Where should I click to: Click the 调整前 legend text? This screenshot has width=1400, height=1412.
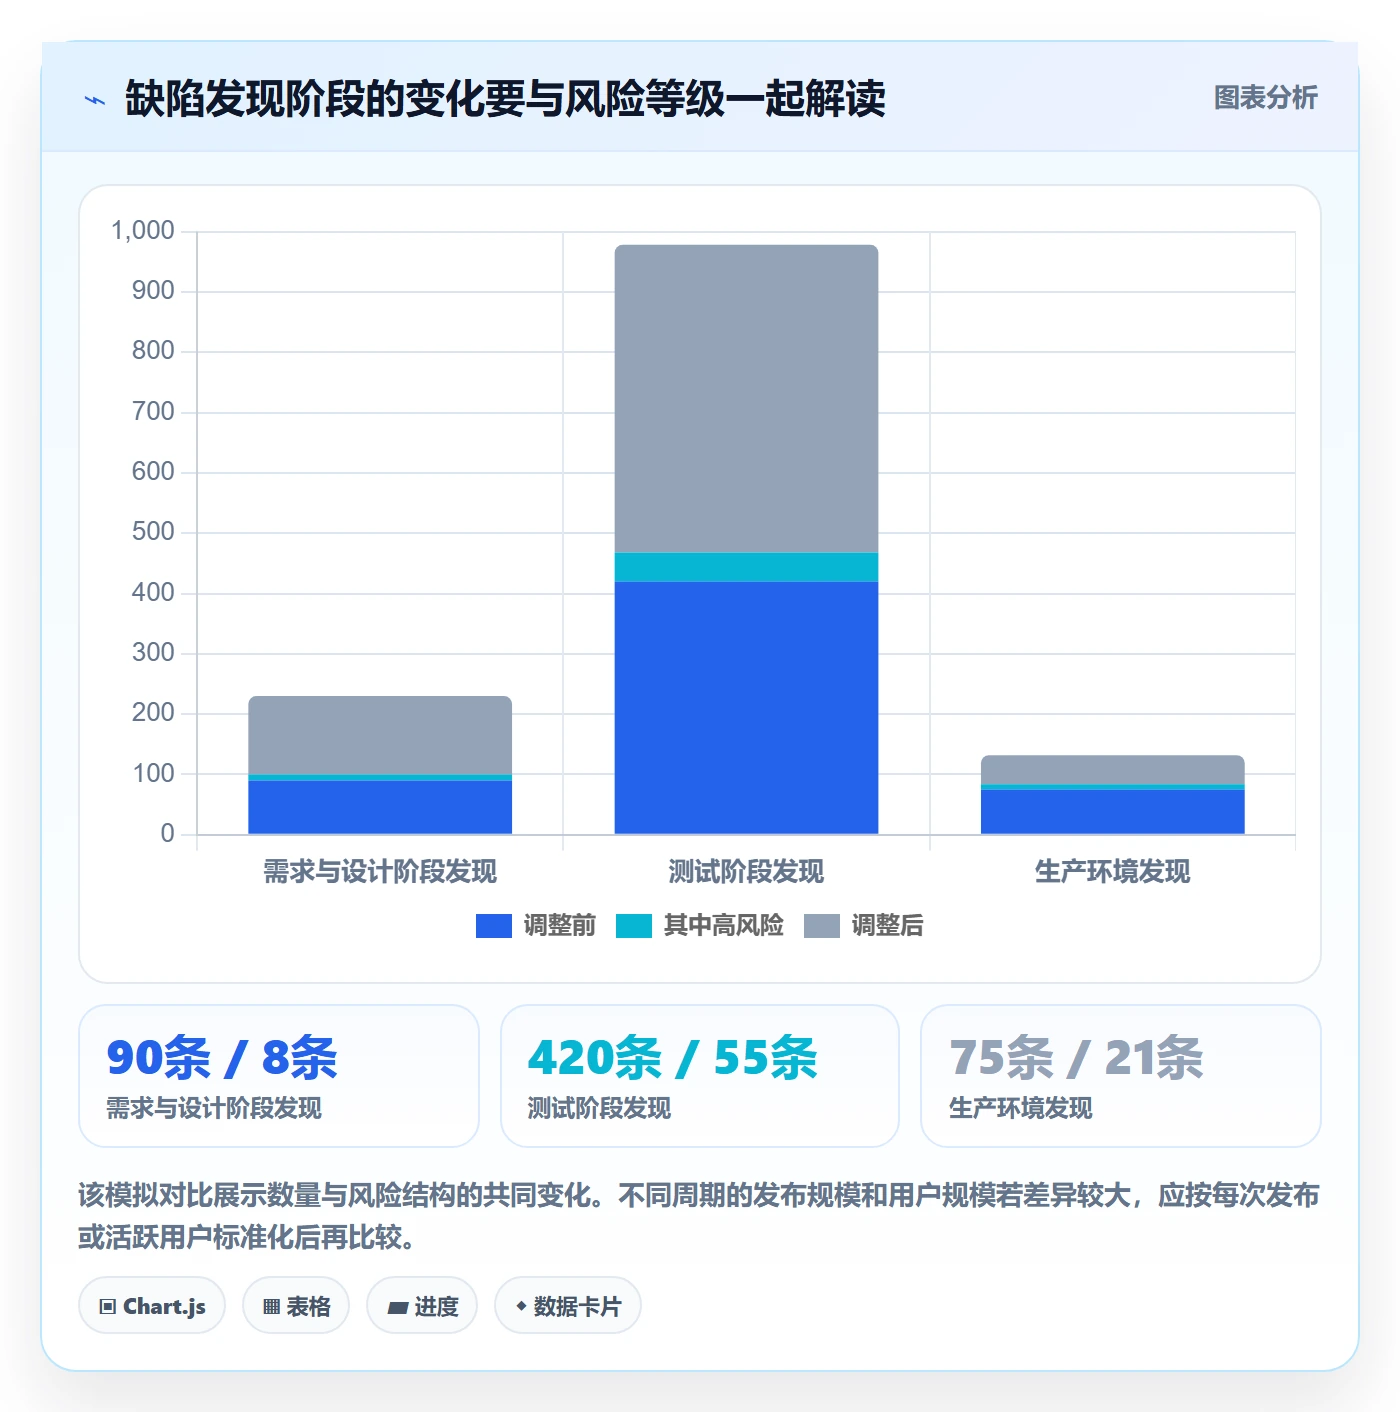(560, 926)
